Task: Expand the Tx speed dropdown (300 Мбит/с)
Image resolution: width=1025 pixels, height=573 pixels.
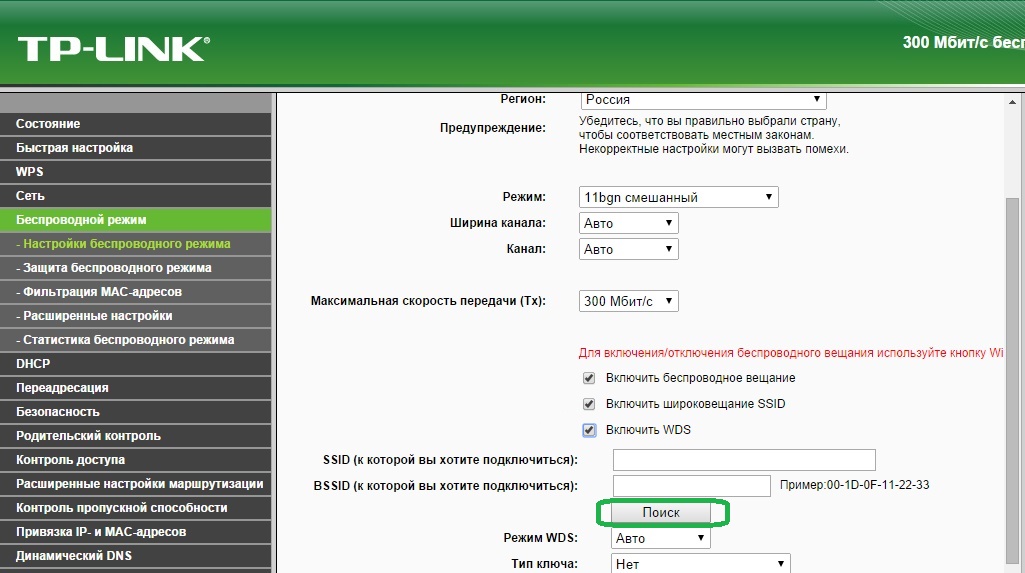Action: point(628,301)
